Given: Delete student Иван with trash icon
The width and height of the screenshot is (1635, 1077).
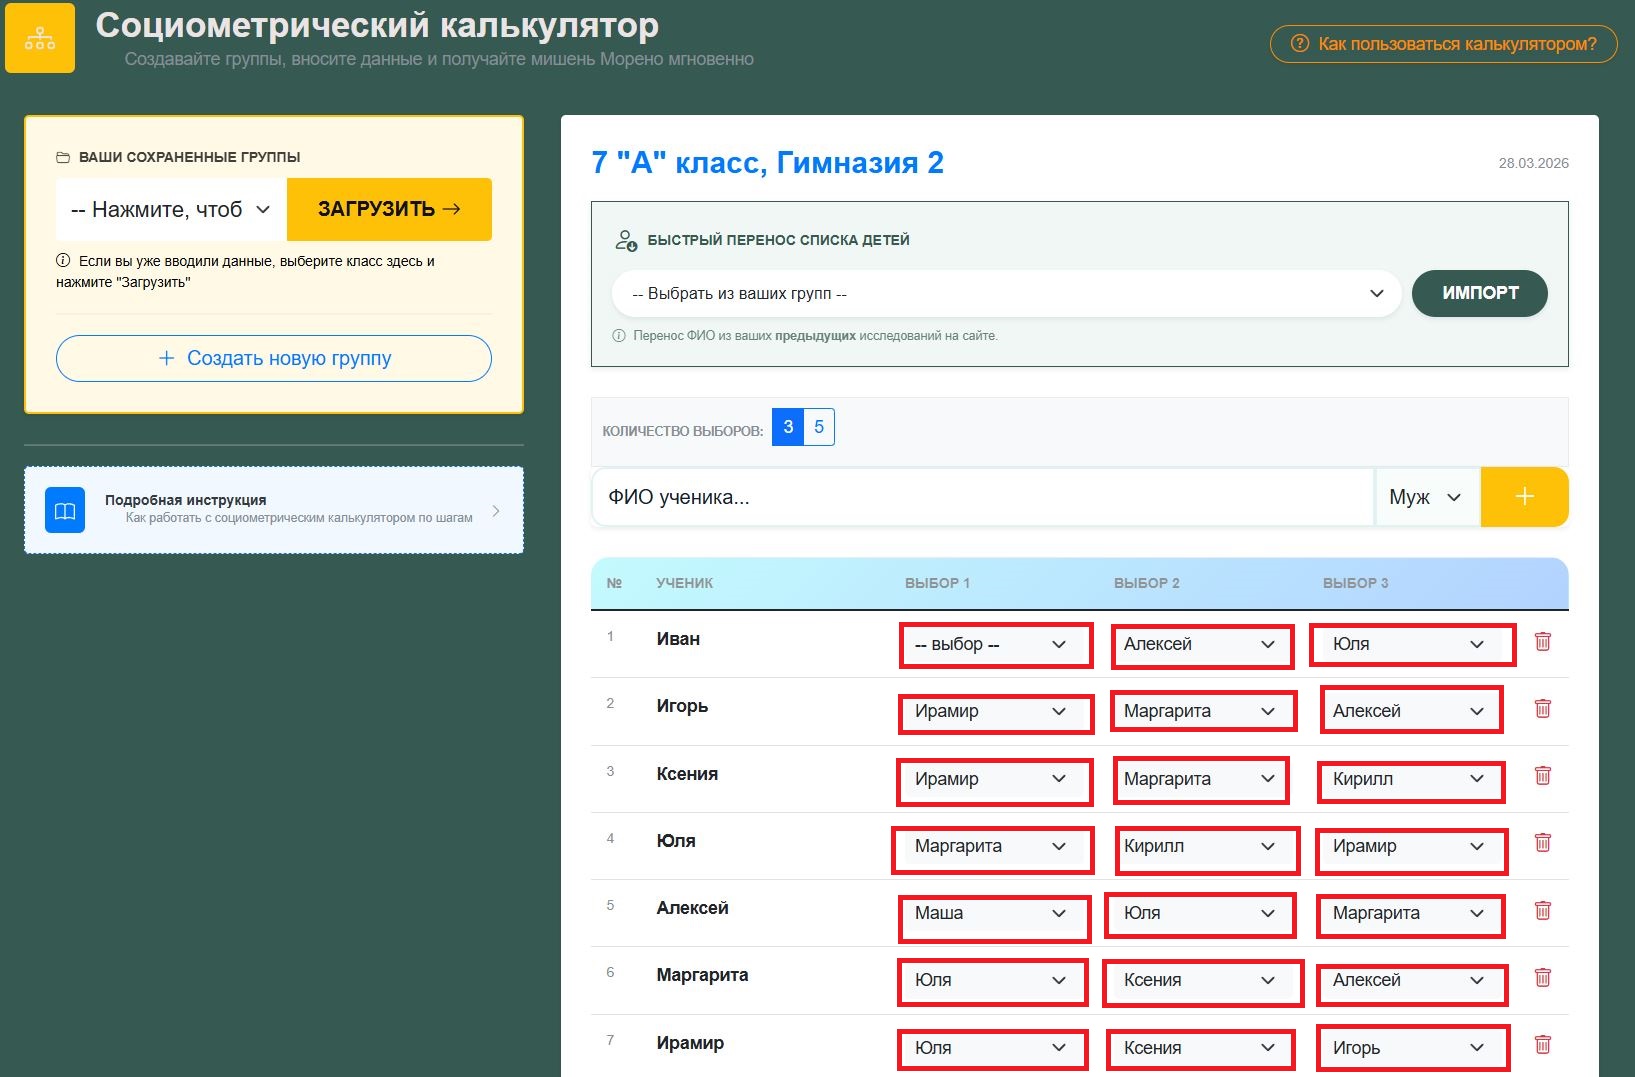Looking at the screenshot, I should (x=1542, y=642).
